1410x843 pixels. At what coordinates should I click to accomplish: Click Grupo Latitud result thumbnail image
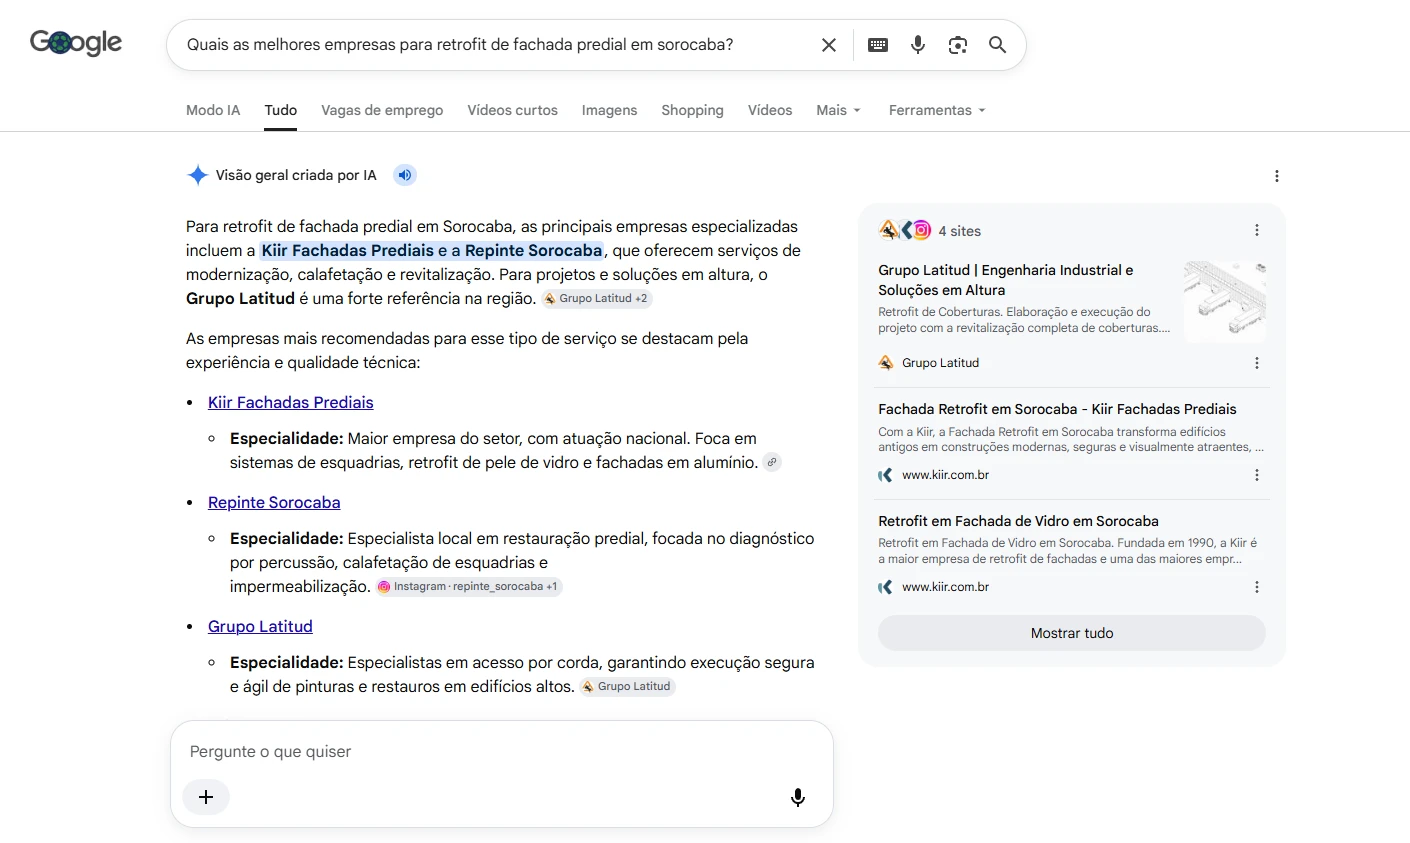coord(1225,301)
